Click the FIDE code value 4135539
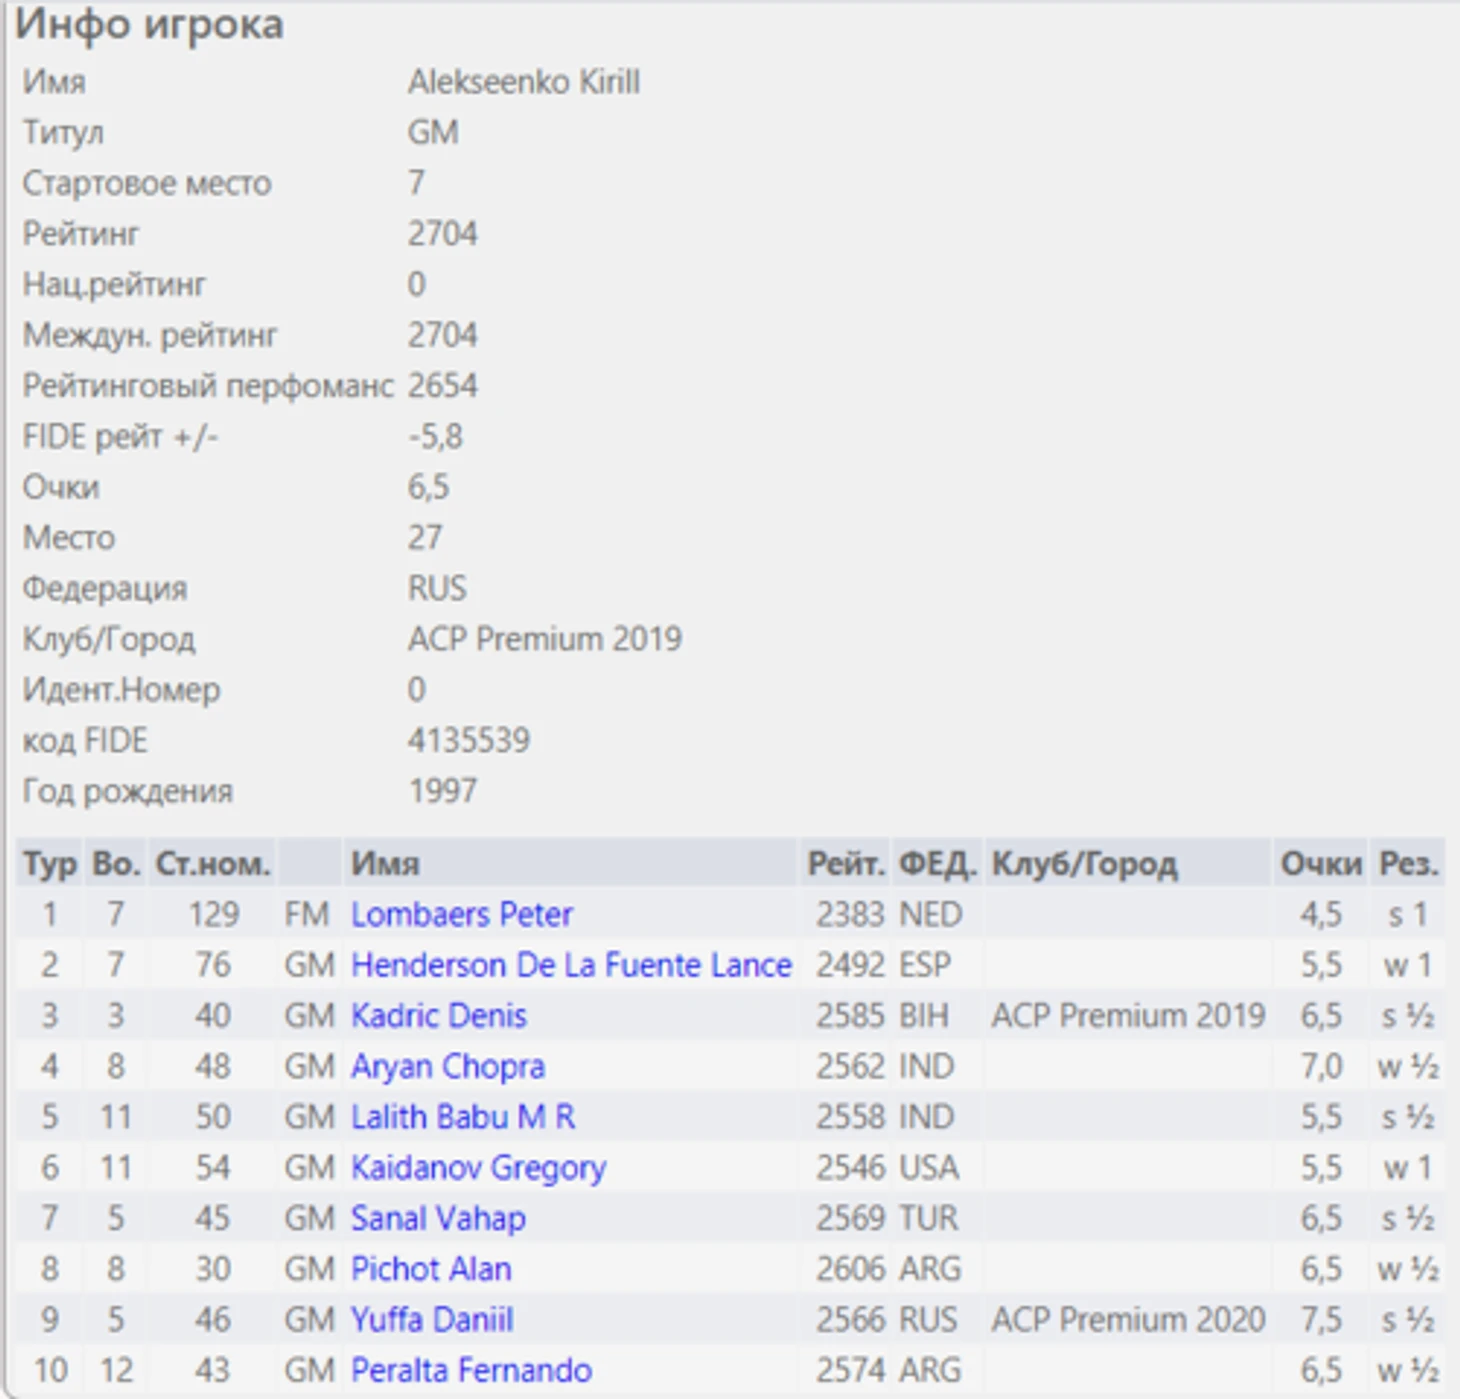Screen dimensions: 1460x1399 pos(468,740)
